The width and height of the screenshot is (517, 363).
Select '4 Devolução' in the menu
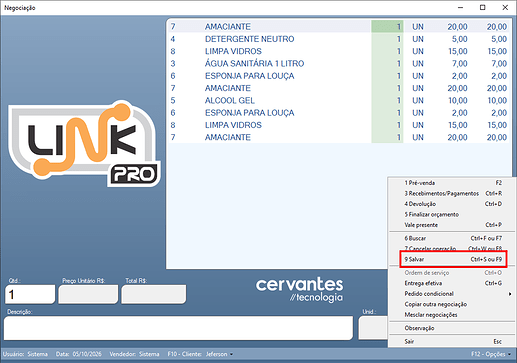pyautogui.click(x=453, y=204)
